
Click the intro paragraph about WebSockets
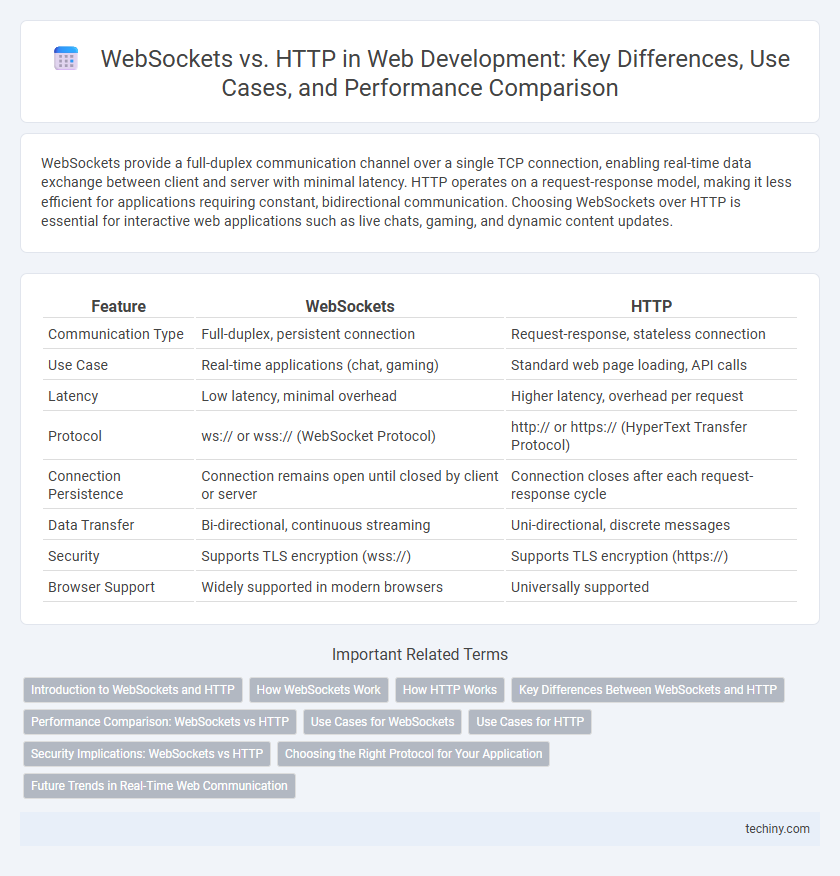tap(416, 192)
